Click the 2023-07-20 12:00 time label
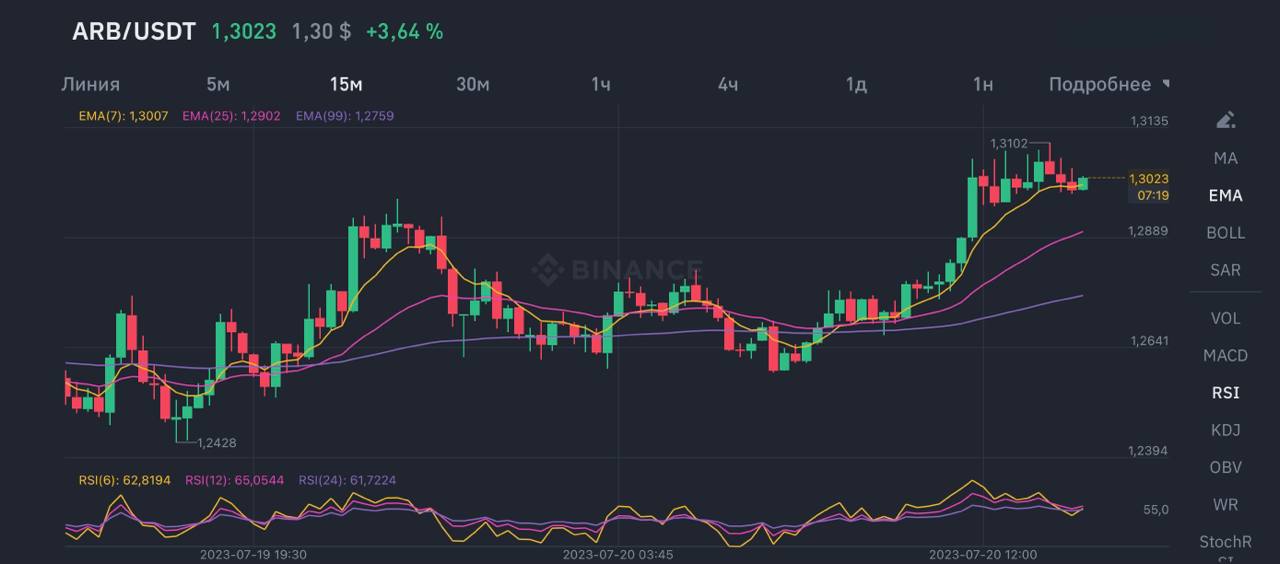 [x=983, y=554]
